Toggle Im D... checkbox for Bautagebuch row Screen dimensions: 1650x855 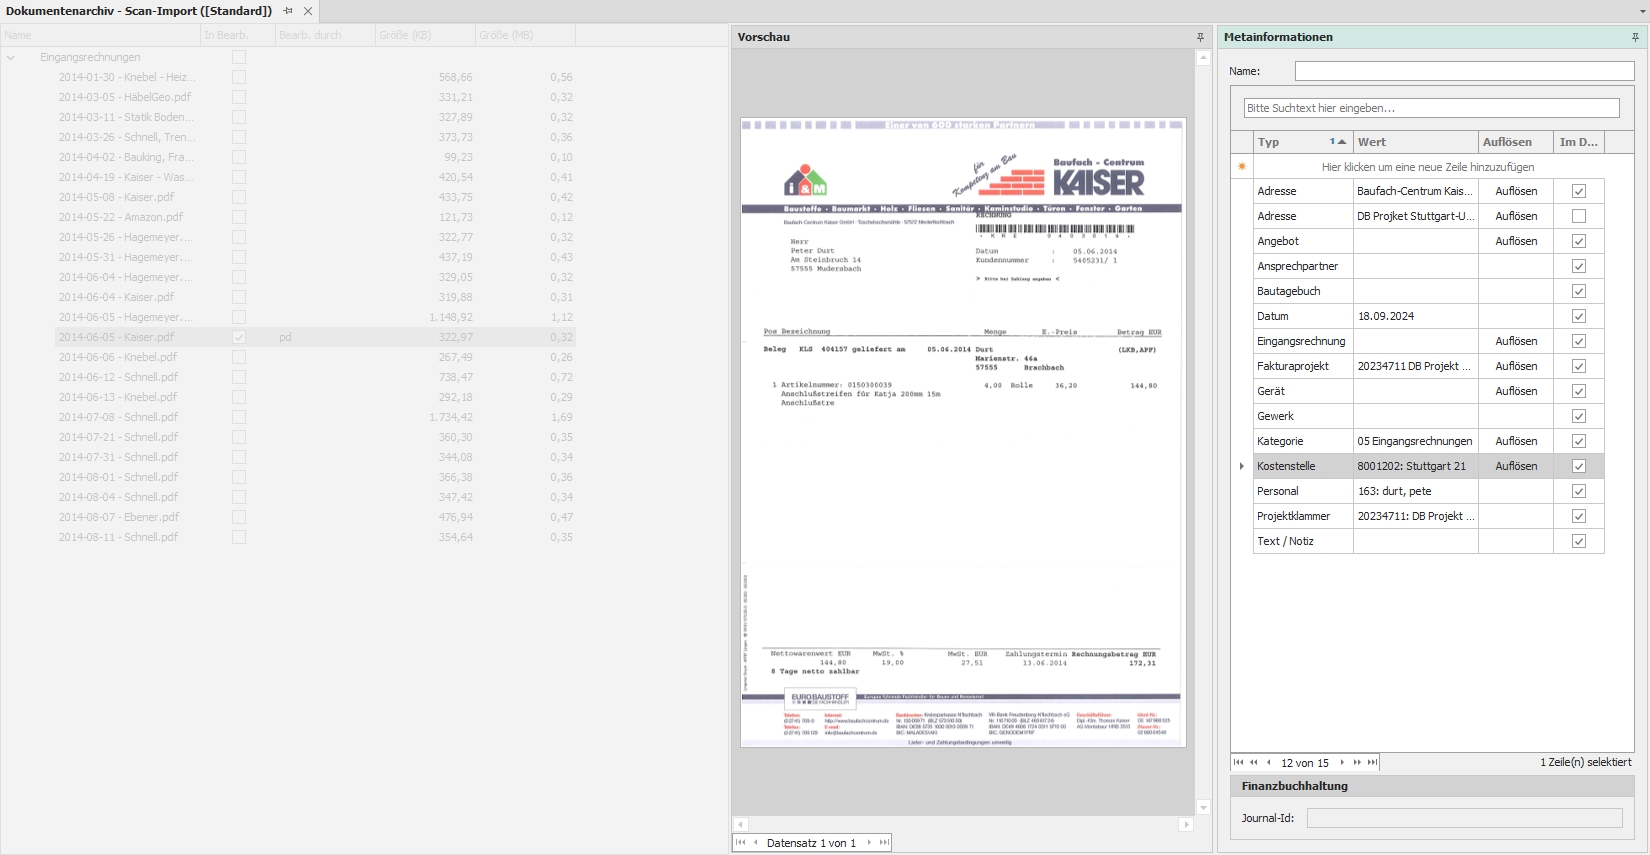tap(1579, 291)
